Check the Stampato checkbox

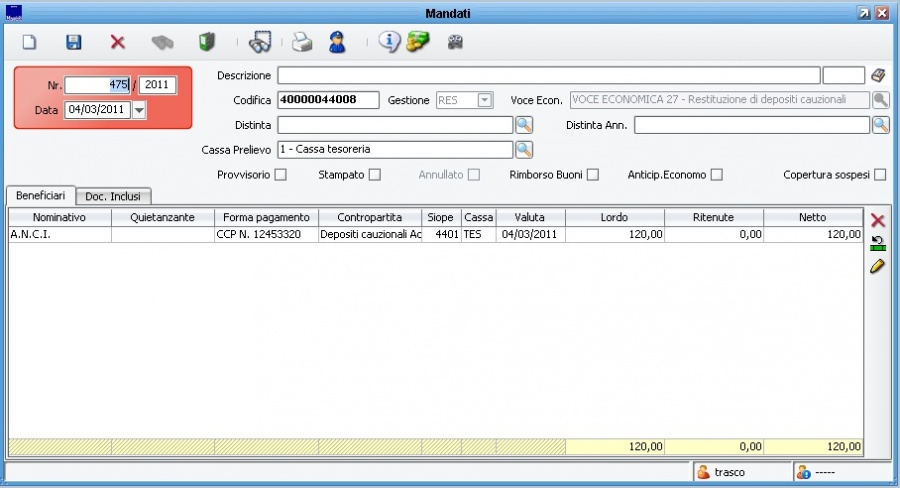(x=374, y=175)
